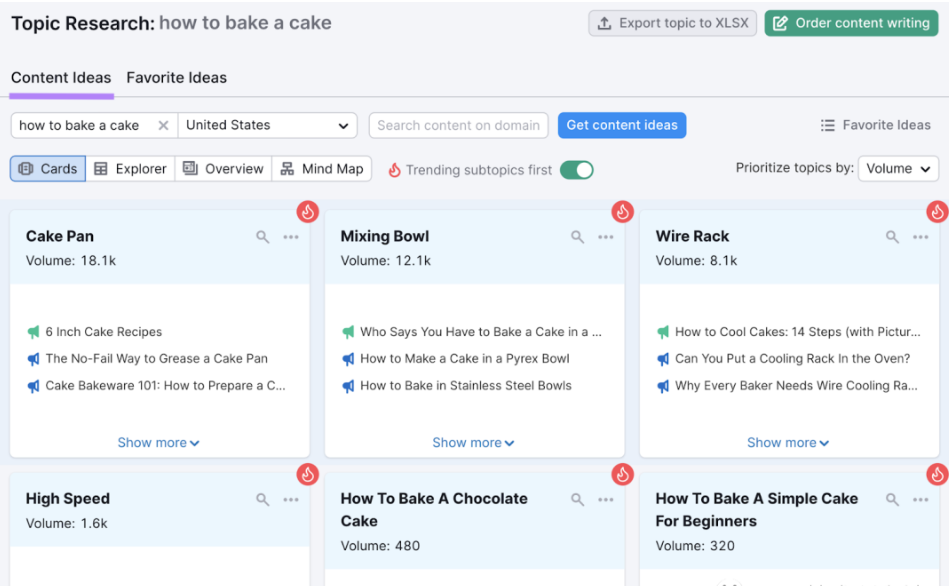Click Export topic to XLSX button
Screen dimensions: 949x586
(x=672, y=23)
